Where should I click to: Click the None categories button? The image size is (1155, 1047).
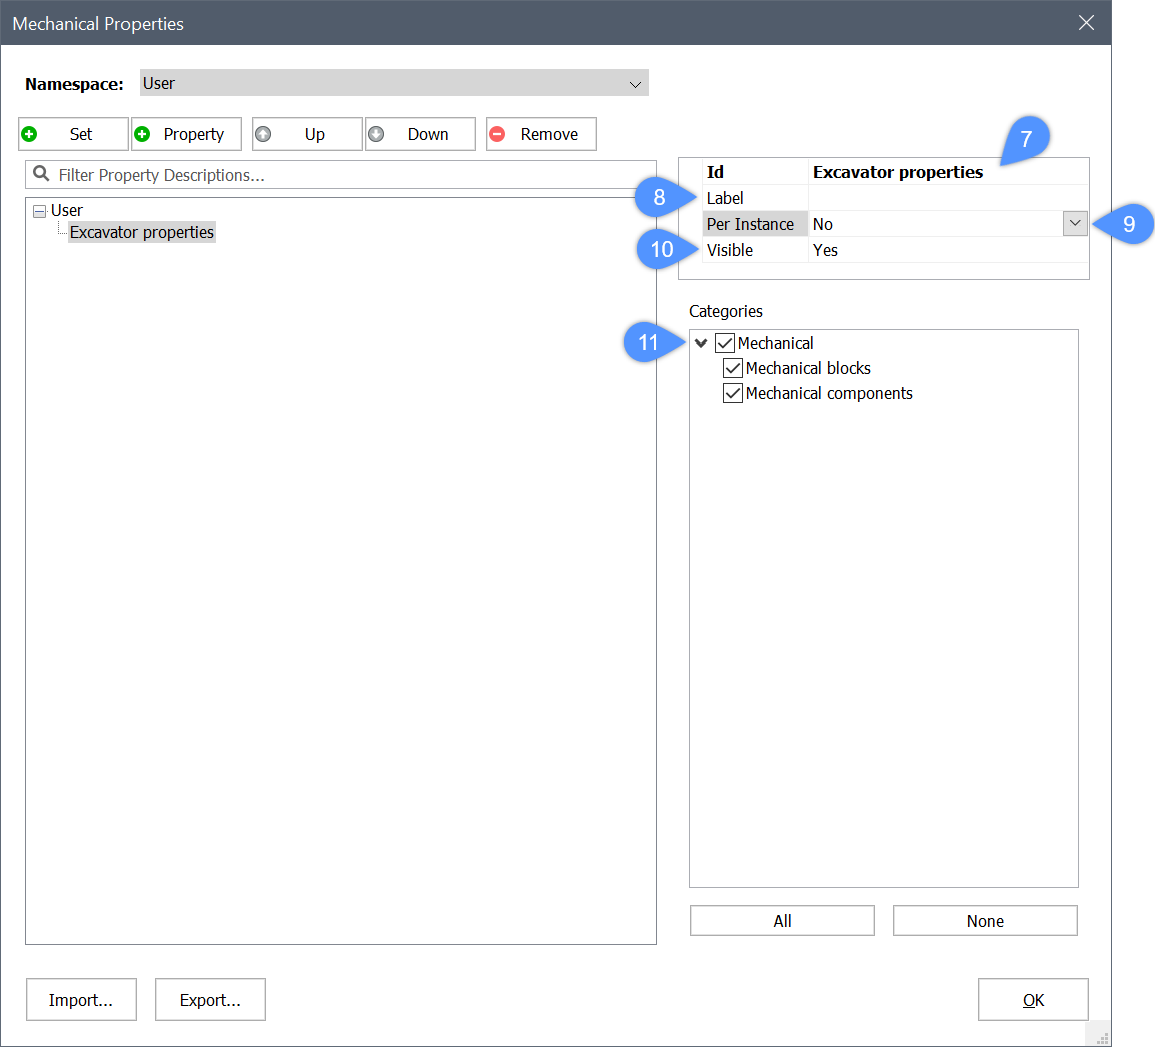point(985,921)
